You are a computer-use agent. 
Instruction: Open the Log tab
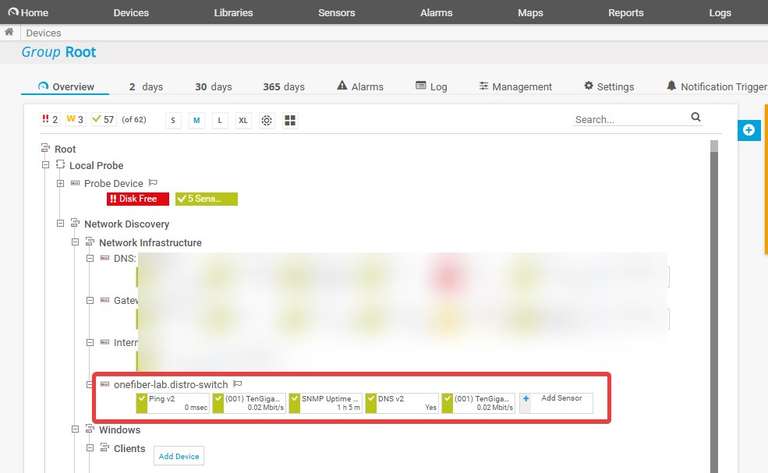[x=431, y=87]
